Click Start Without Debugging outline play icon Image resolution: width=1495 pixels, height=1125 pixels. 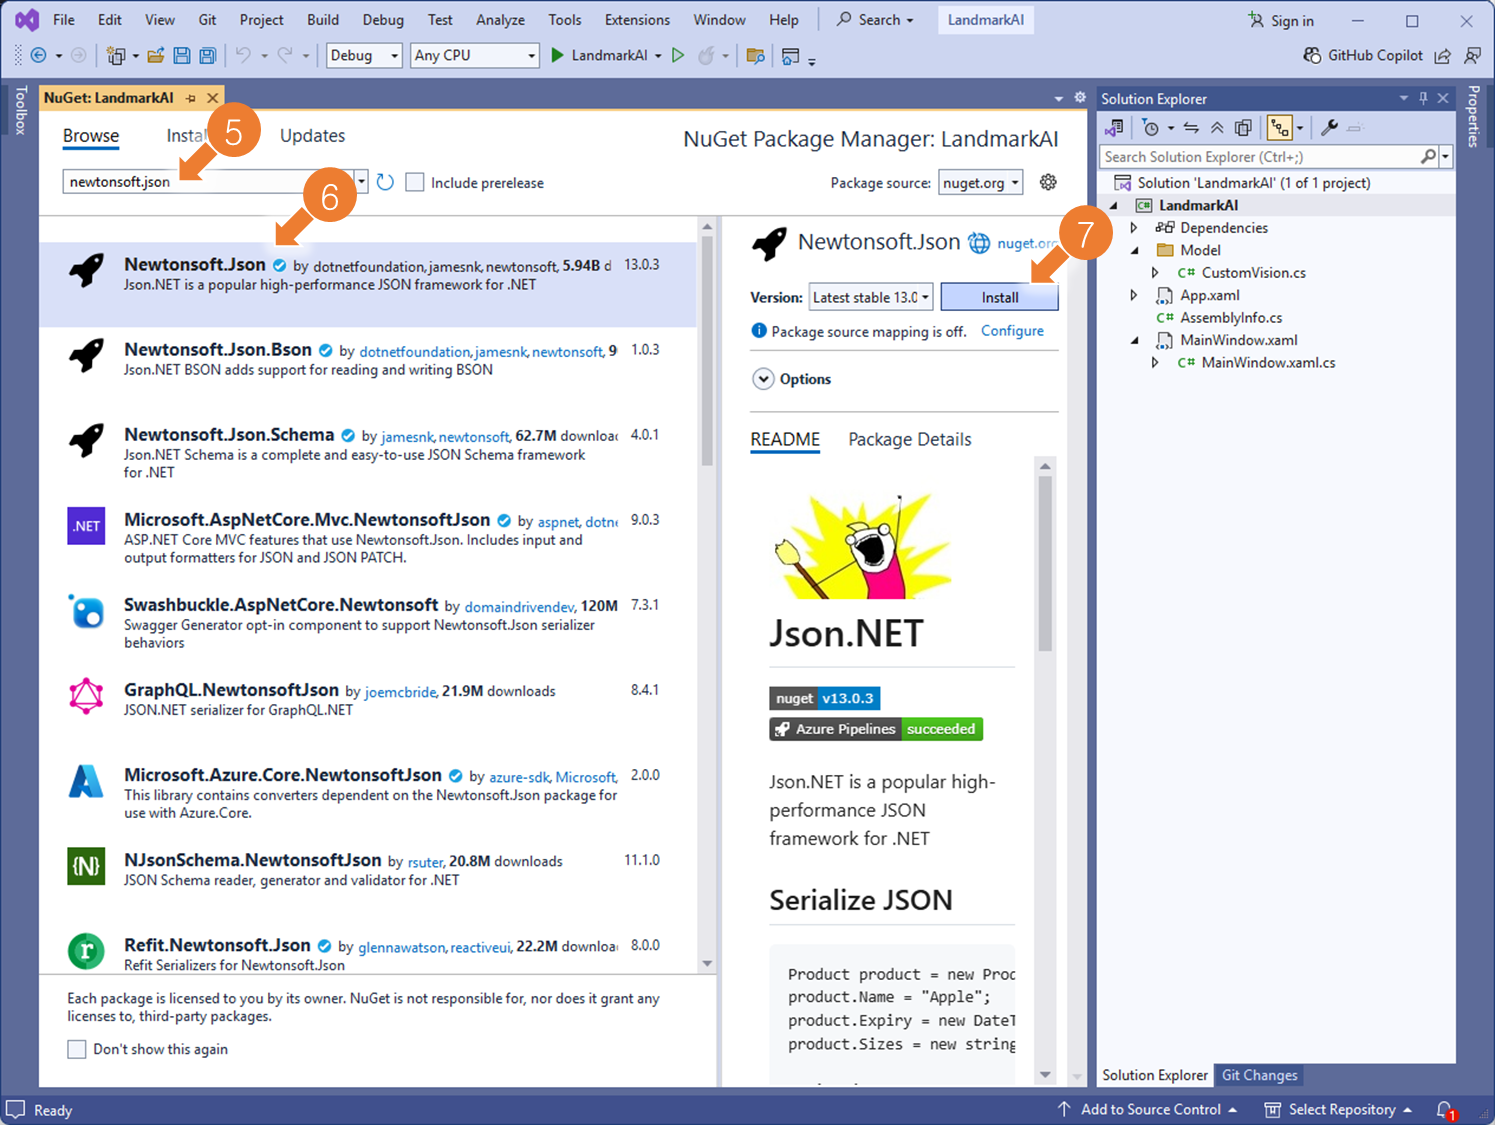coord(678,56)
